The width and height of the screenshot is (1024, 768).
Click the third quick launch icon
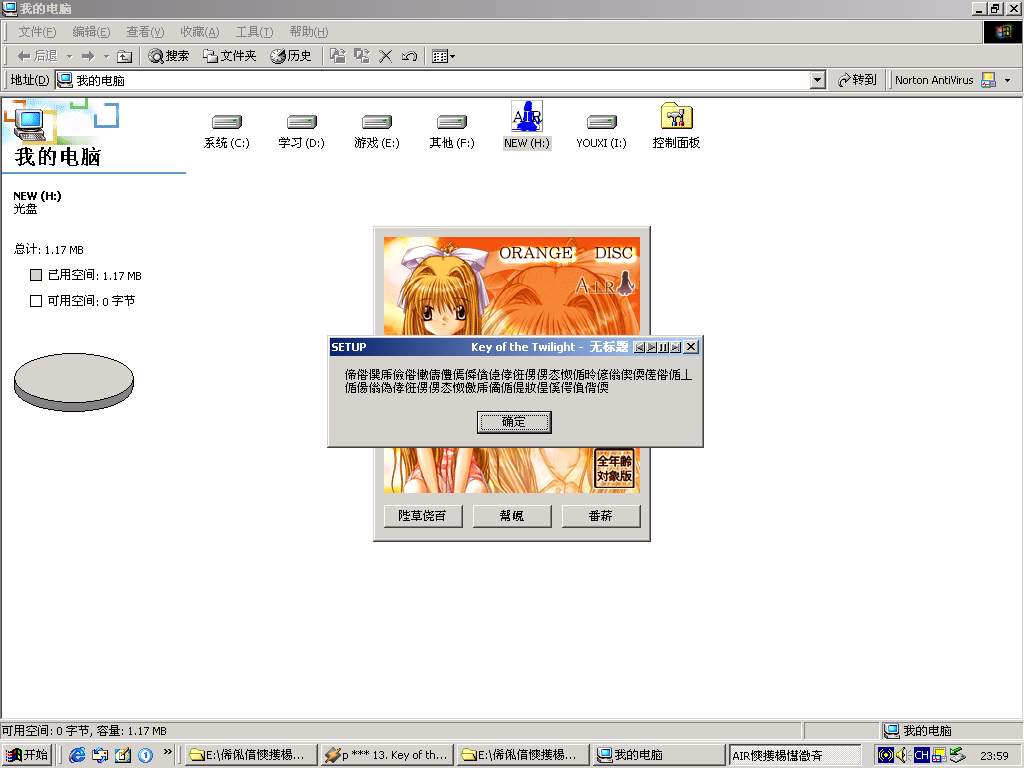pyautogui.click(x=123, y=755)
